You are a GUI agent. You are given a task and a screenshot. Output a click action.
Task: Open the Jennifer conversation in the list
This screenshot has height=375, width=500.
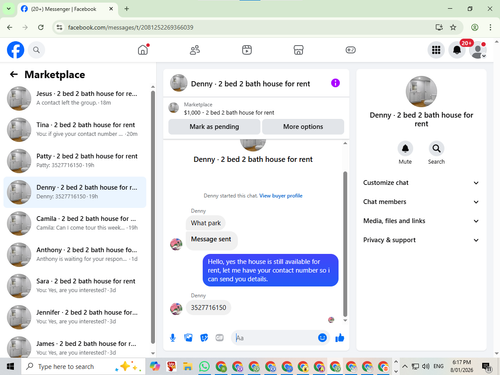pyautogui.click(x=75, y=317)
